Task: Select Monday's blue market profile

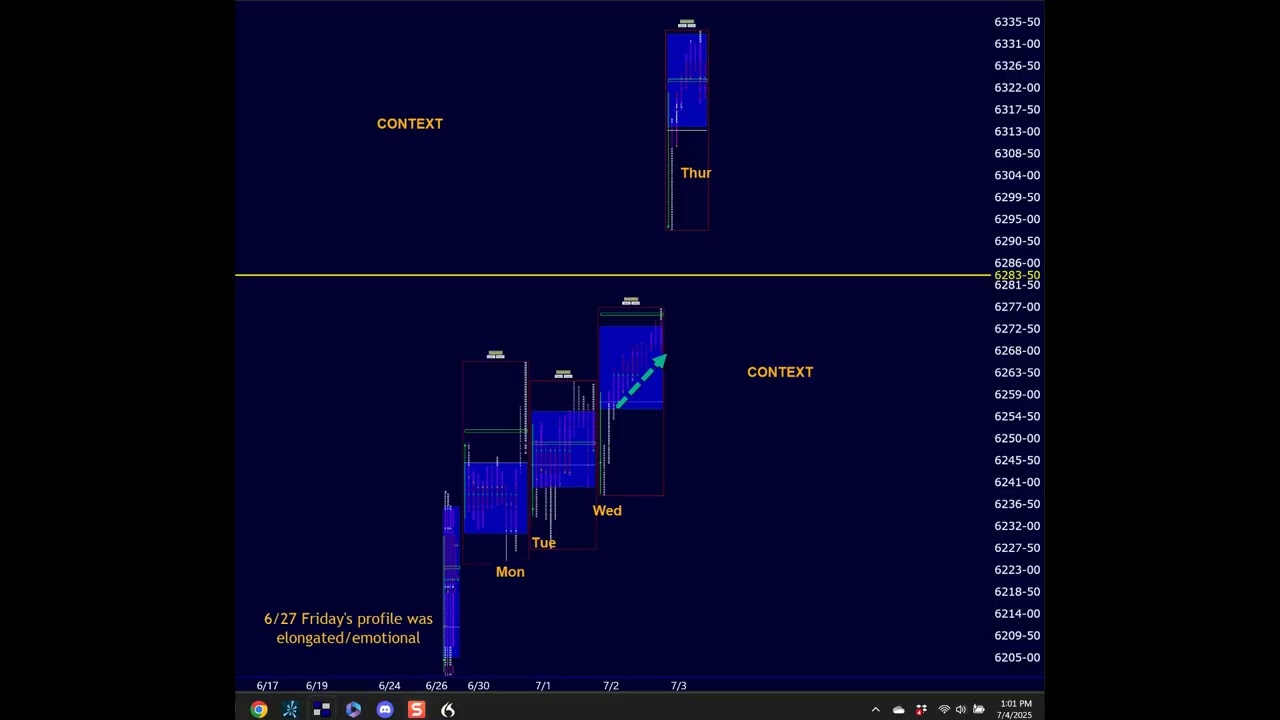Action: (x=495, y=497)
